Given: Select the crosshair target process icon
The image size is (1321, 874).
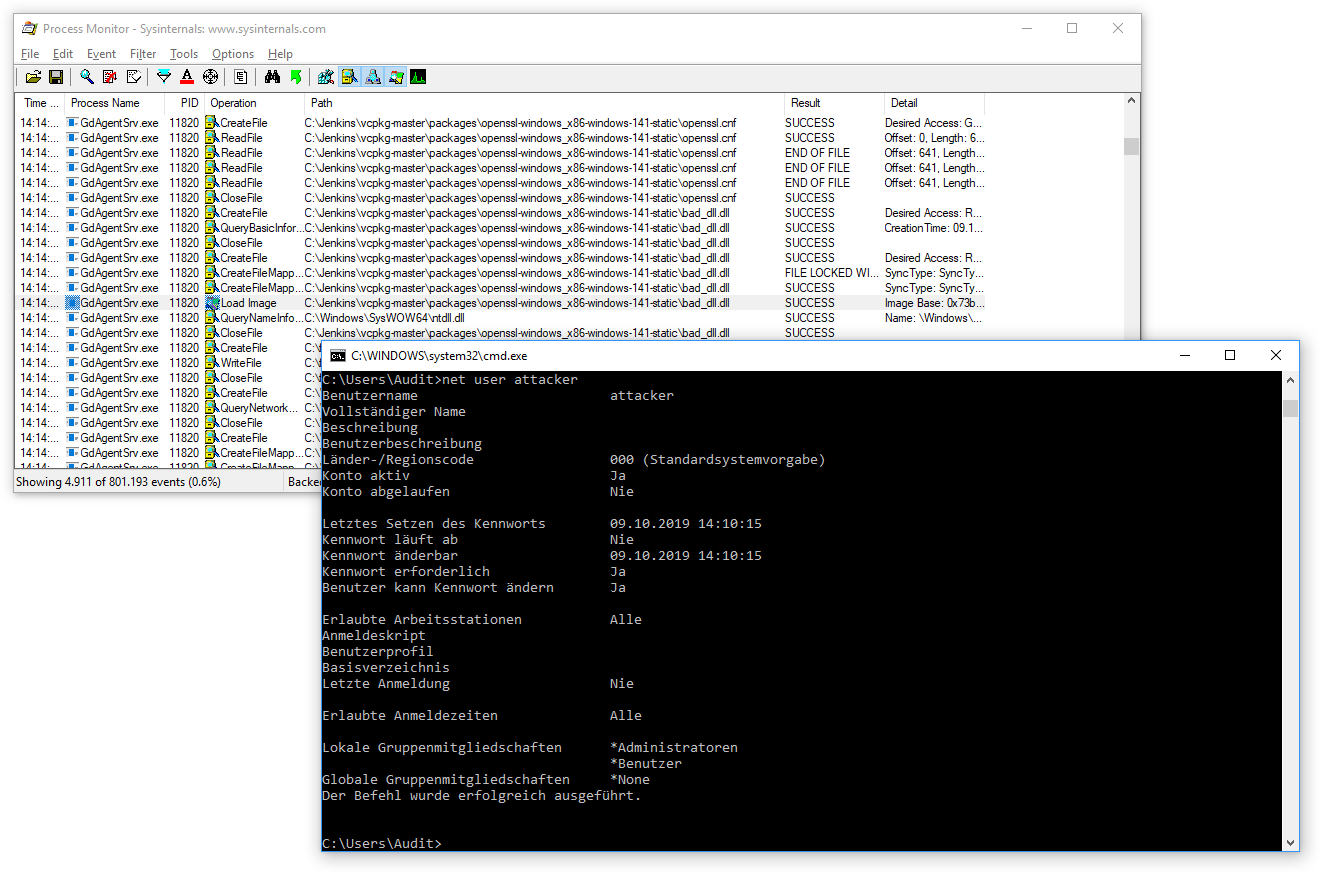Looking at the screenshot, I should coord(210,77).
